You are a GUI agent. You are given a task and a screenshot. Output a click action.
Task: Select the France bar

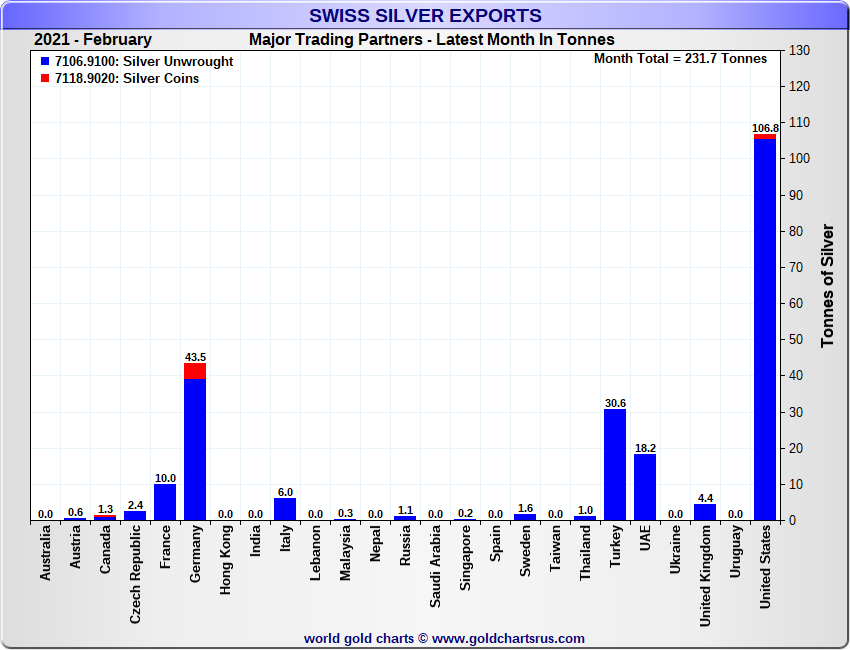pyautogui.click(x=165, y=502)
